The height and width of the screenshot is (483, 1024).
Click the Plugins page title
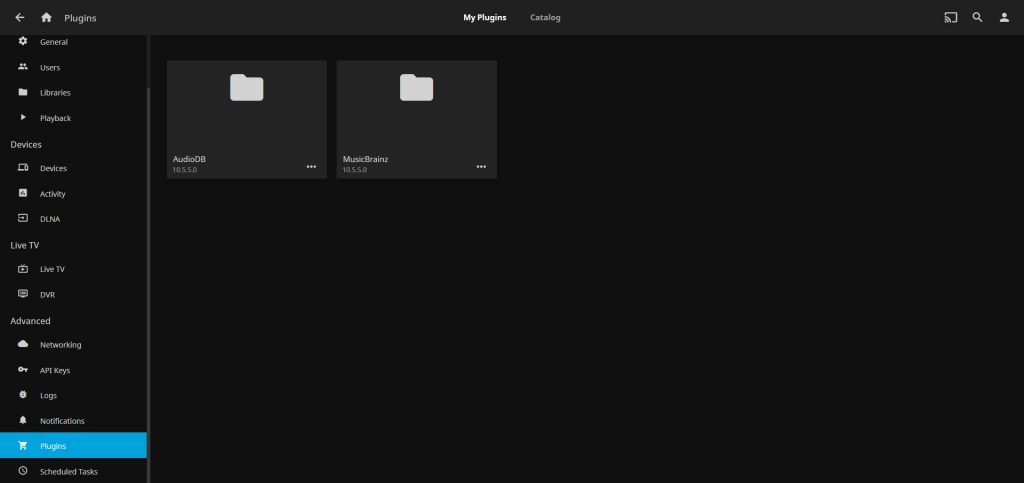point(80,18)
